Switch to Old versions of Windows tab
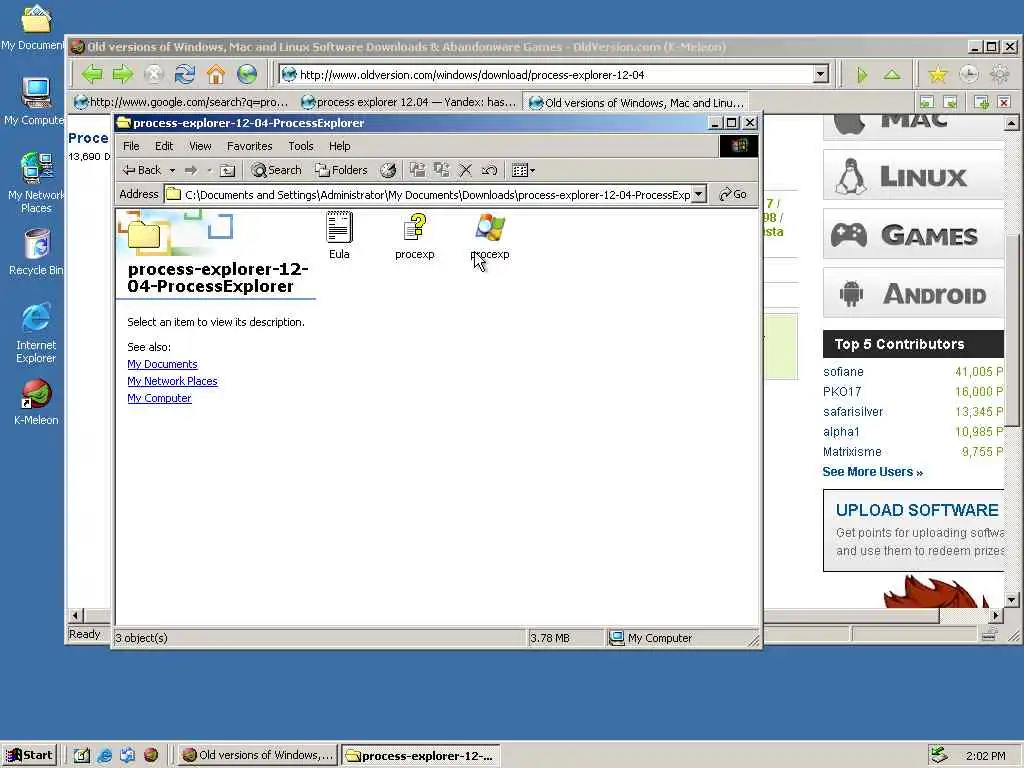The height and width of the screenshot is (768, 1024). click(637, 103)
